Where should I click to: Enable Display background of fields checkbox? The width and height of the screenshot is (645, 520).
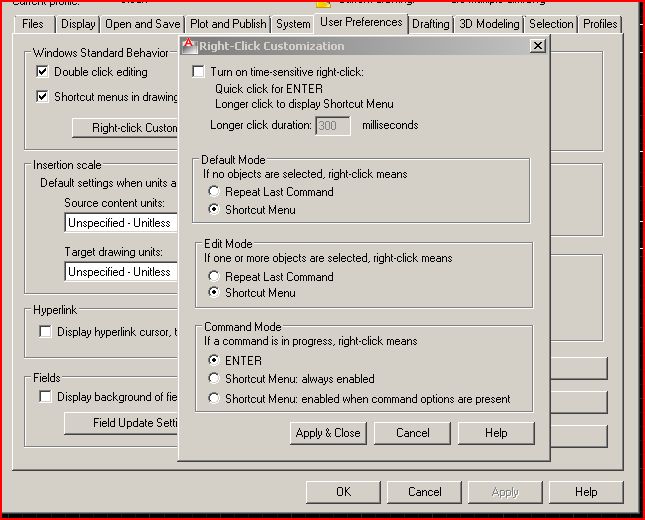45,397
